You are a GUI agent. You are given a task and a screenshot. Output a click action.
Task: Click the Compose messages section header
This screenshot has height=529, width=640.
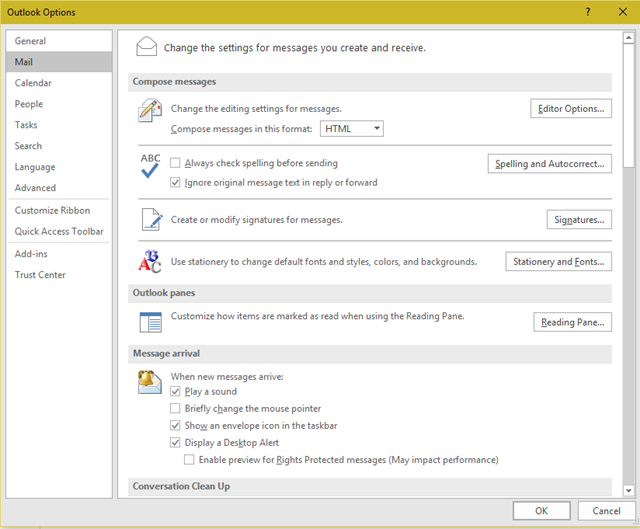click(x=370, y=82)
